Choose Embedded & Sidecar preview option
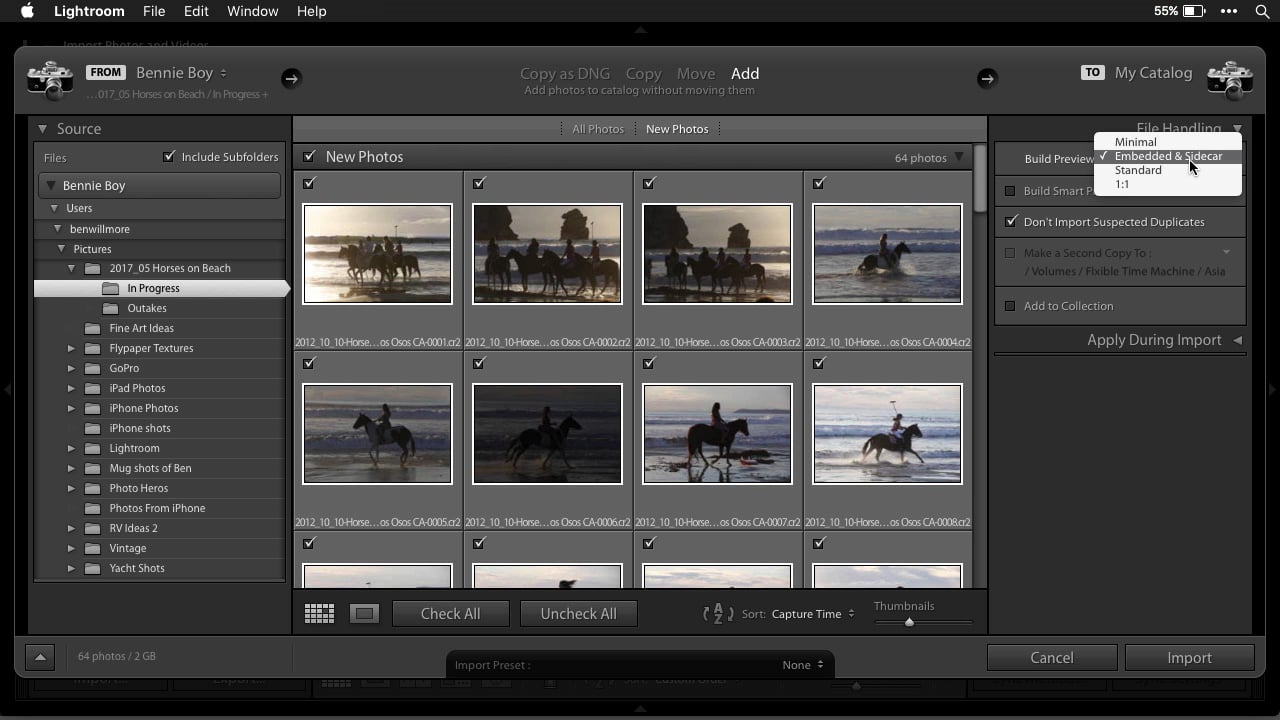1280x720 pixels. pos(1168,156)
